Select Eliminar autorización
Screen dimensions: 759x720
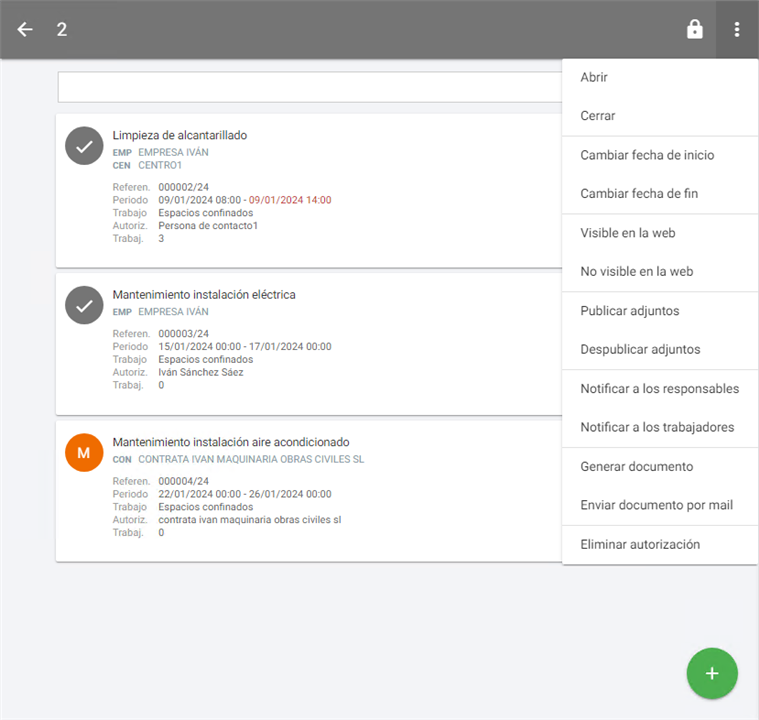pyautogui.click(x=640, y=545)
